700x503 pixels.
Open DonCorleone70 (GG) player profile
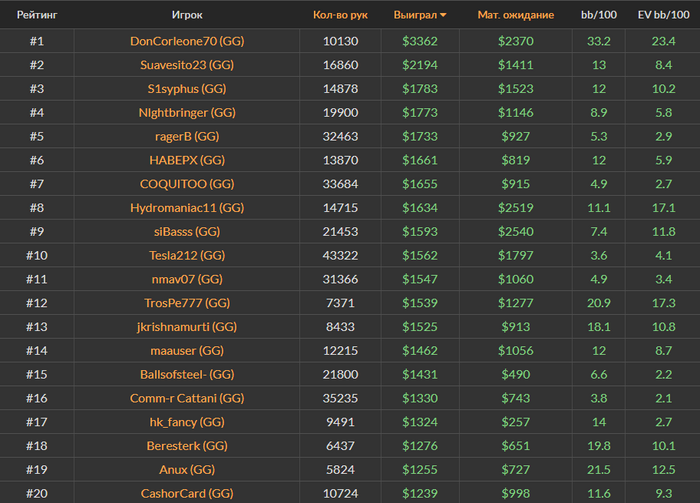coord(187,41)
